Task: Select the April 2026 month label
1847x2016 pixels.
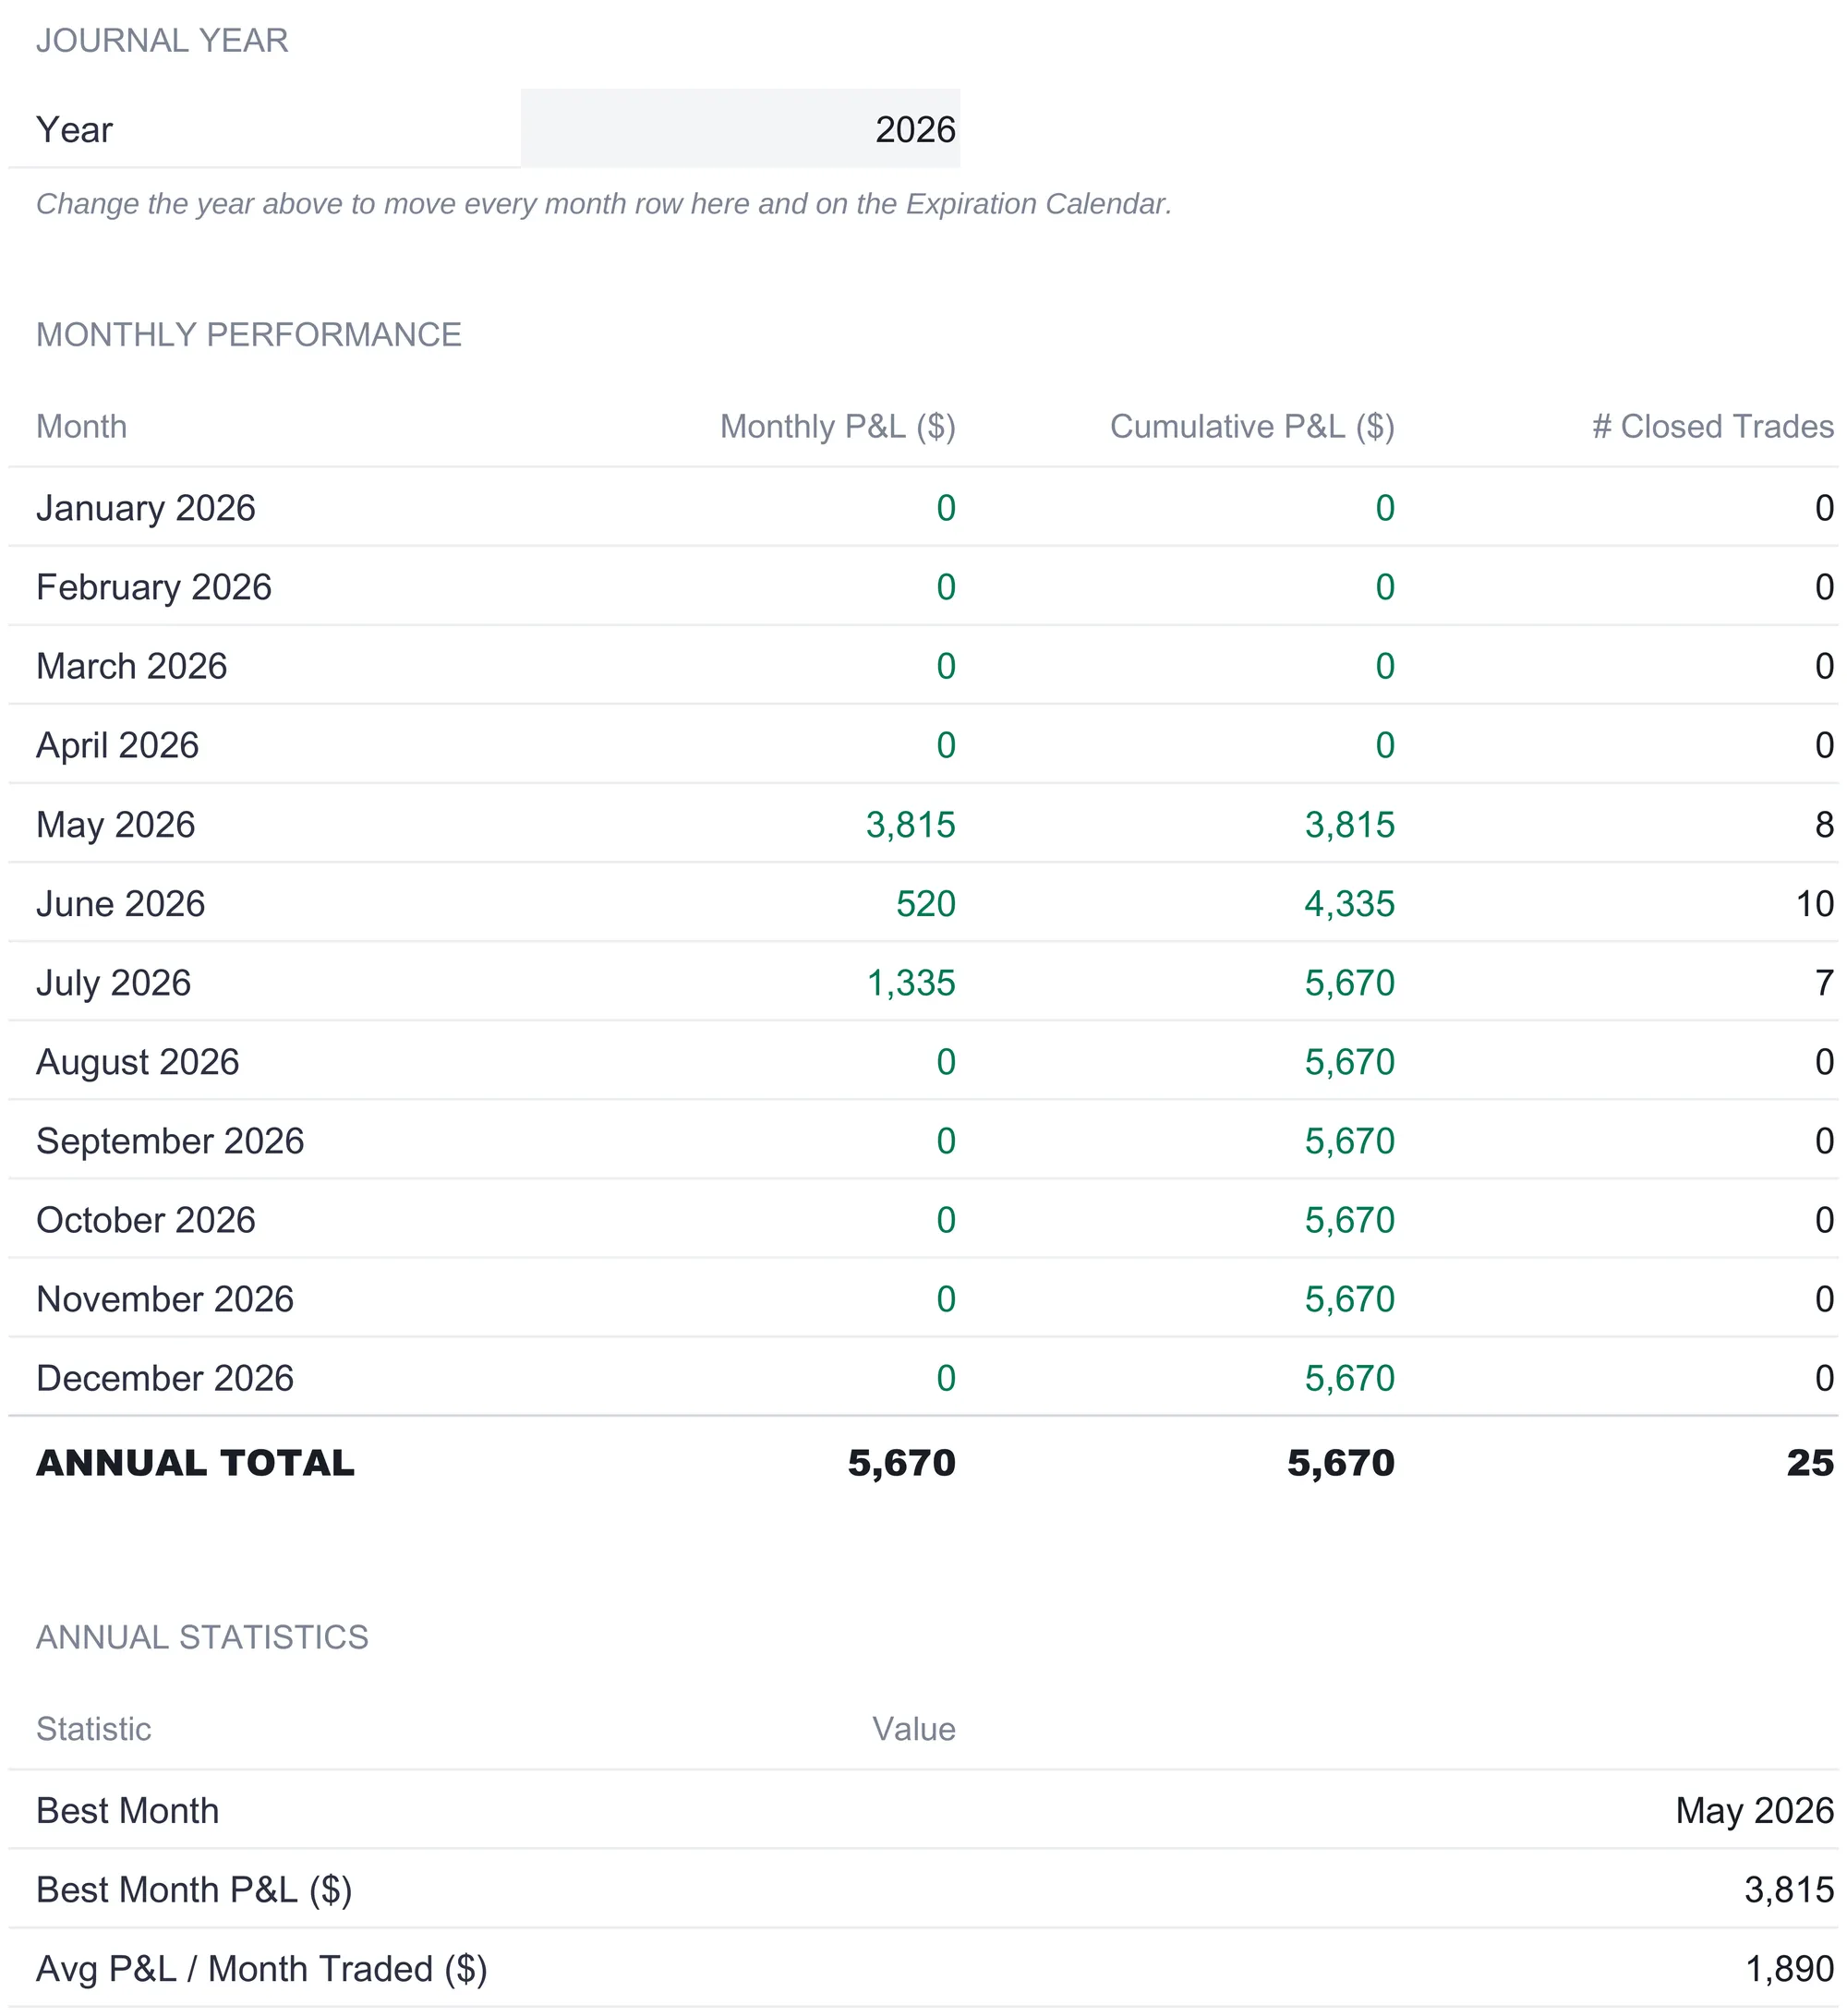Action: (x=118, y=746)
